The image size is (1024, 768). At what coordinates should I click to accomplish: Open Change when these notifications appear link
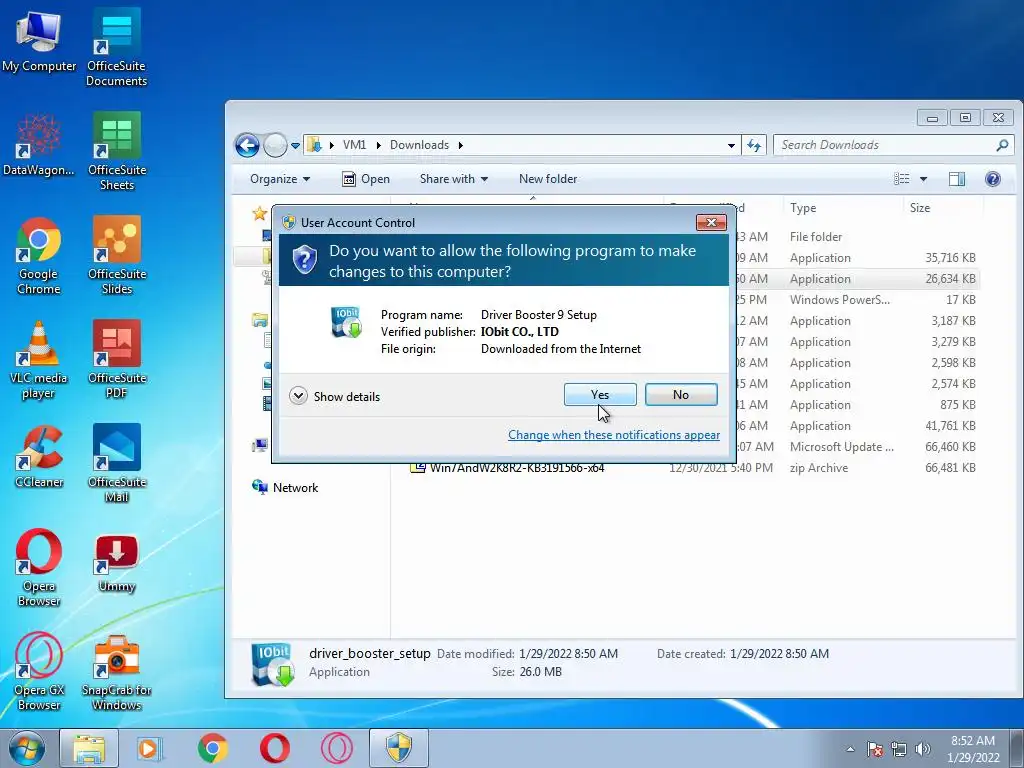[x=614, y=435]
